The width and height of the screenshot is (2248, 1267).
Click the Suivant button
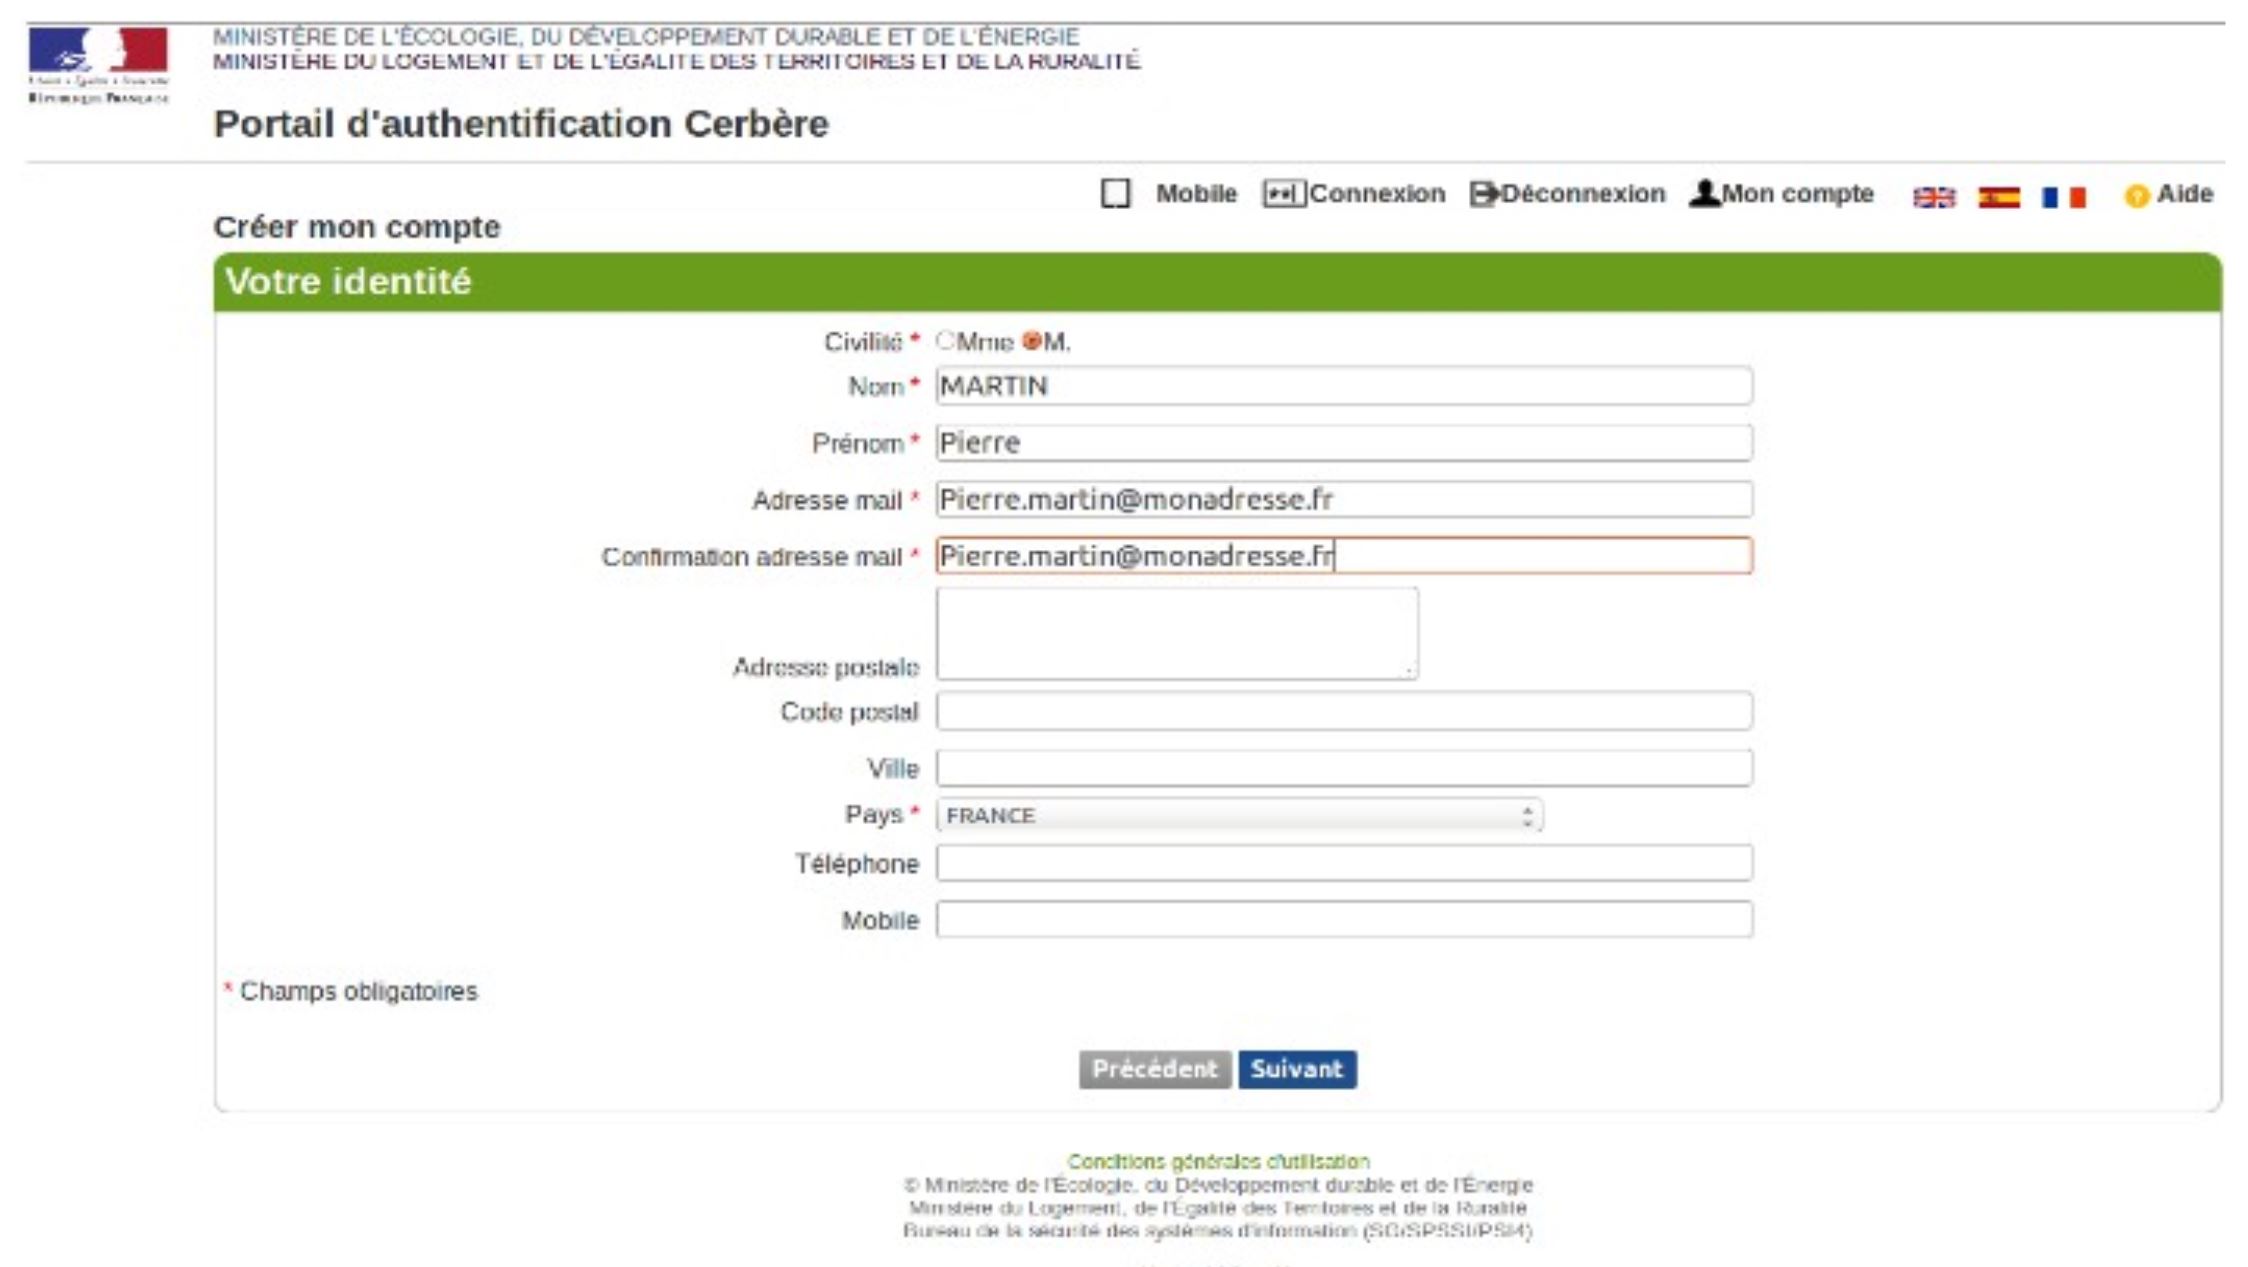1296,1069
